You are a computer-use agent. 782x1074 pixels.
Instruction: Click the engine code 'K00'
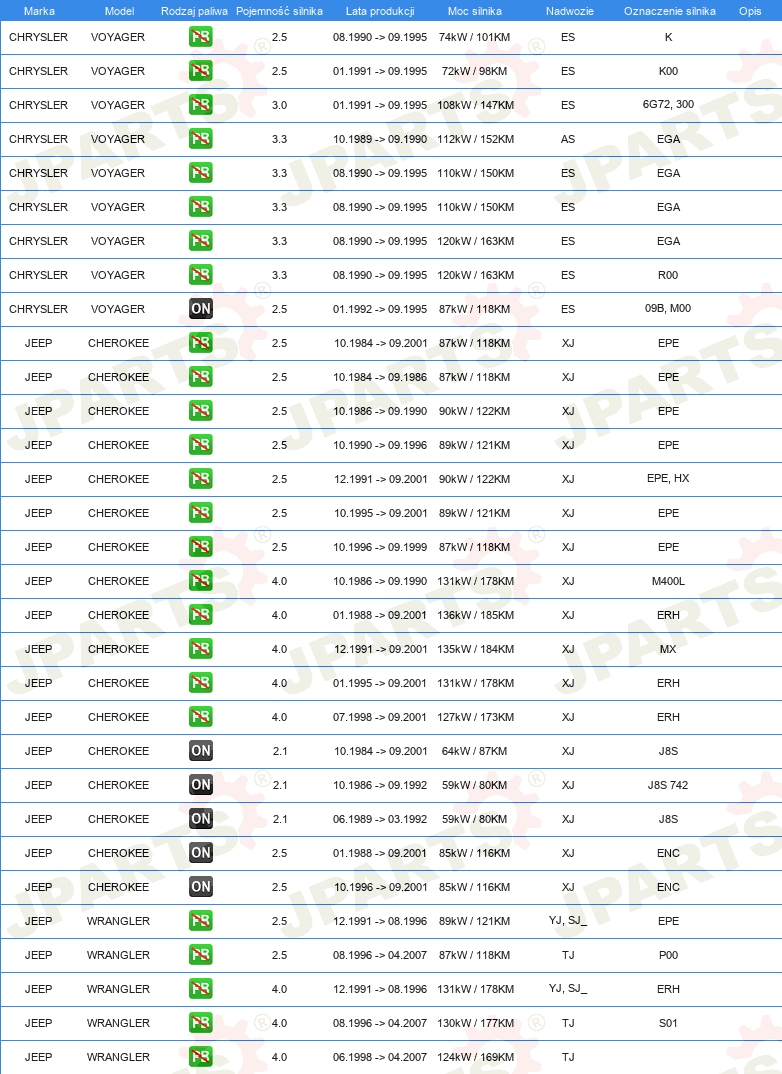tap(668, 71)
